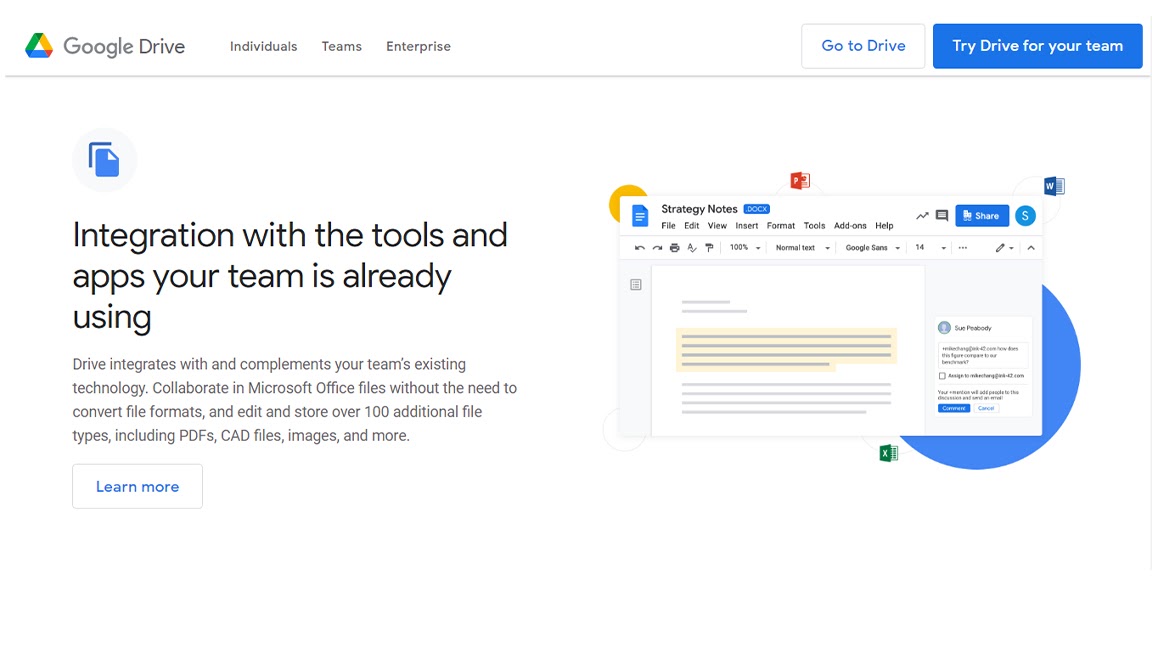Open the Normal text styles dropdown
This screenshot has width=1152, height=648.
[801, 247]
